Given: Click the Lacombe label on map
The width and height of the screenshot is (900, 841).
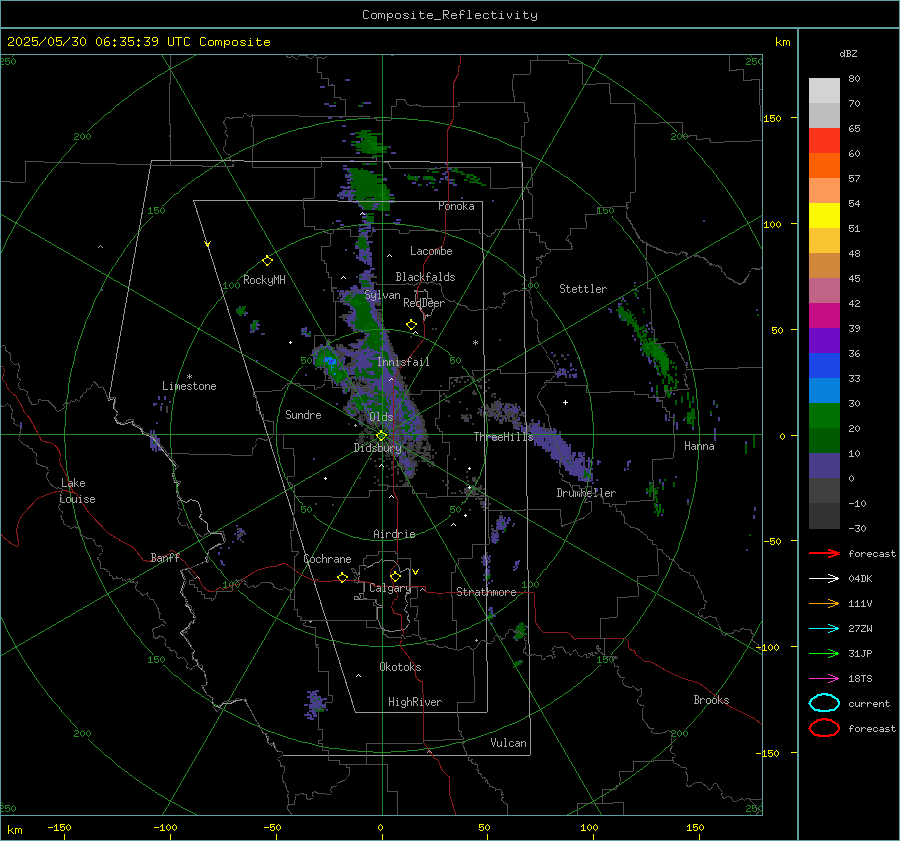Looking at the screenshot, I should pos(431,251).
